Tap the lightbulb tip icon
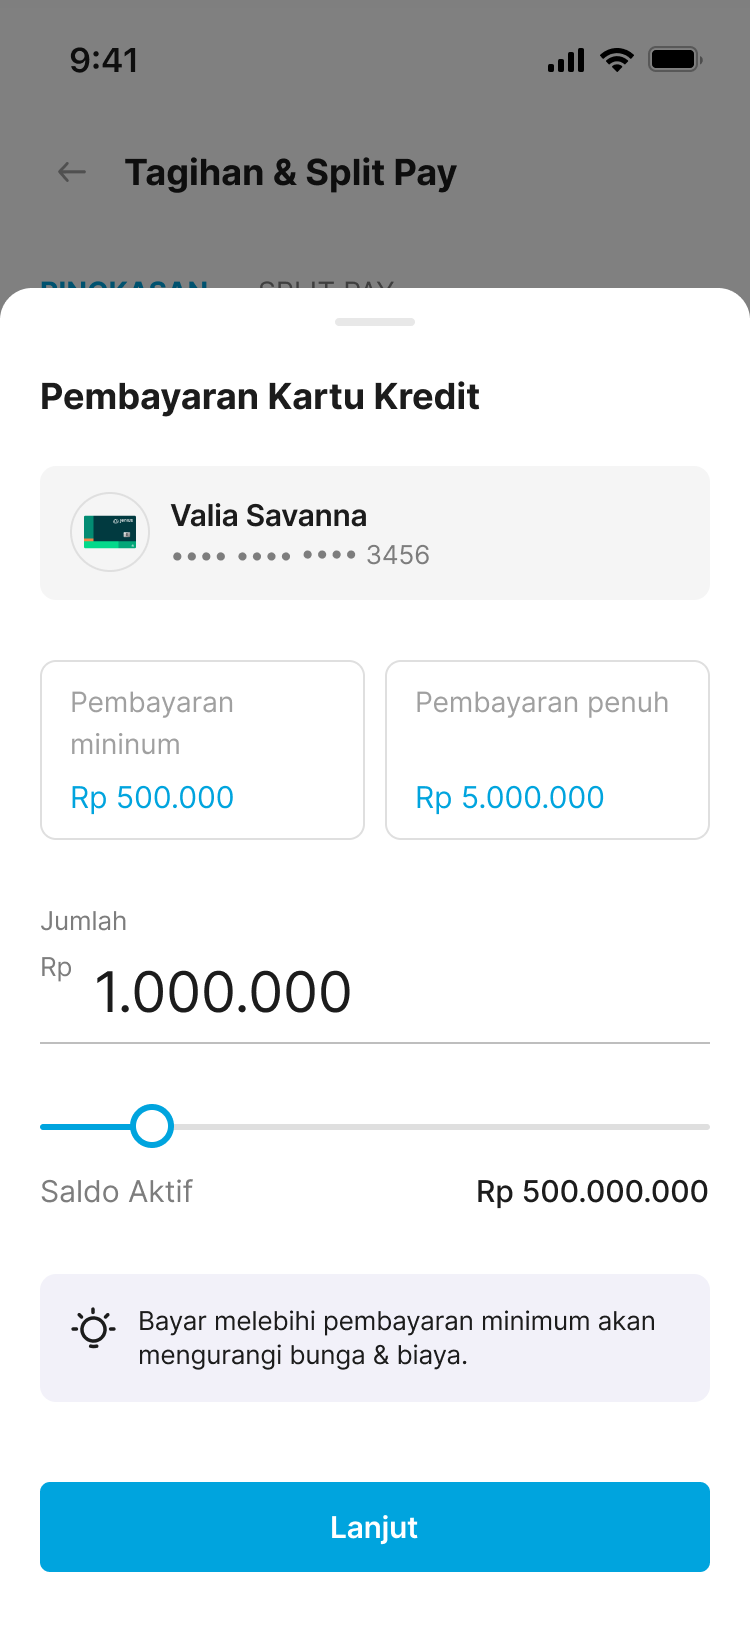Viewport: 750px width, 1632px height. (x=94, y=1328)
